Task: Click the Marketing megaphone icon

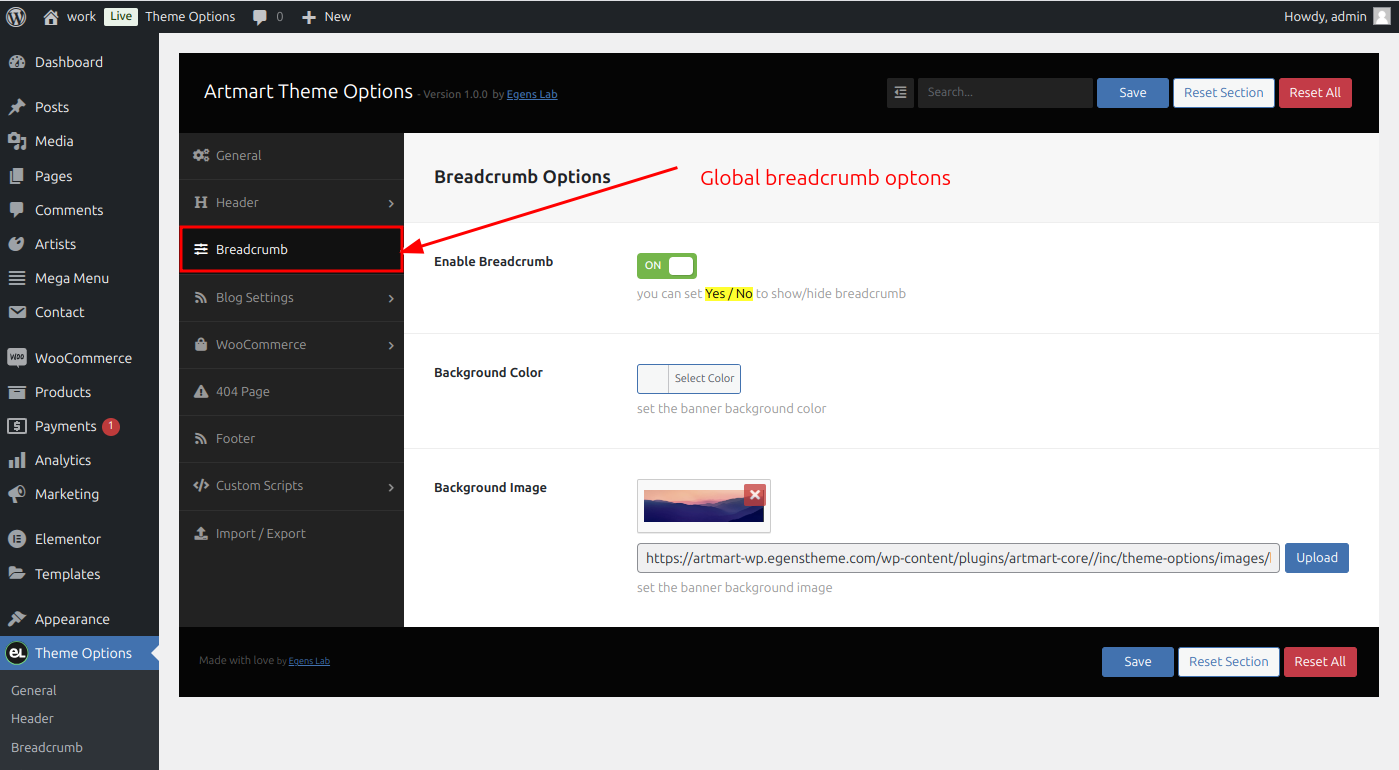Action: 17,494
